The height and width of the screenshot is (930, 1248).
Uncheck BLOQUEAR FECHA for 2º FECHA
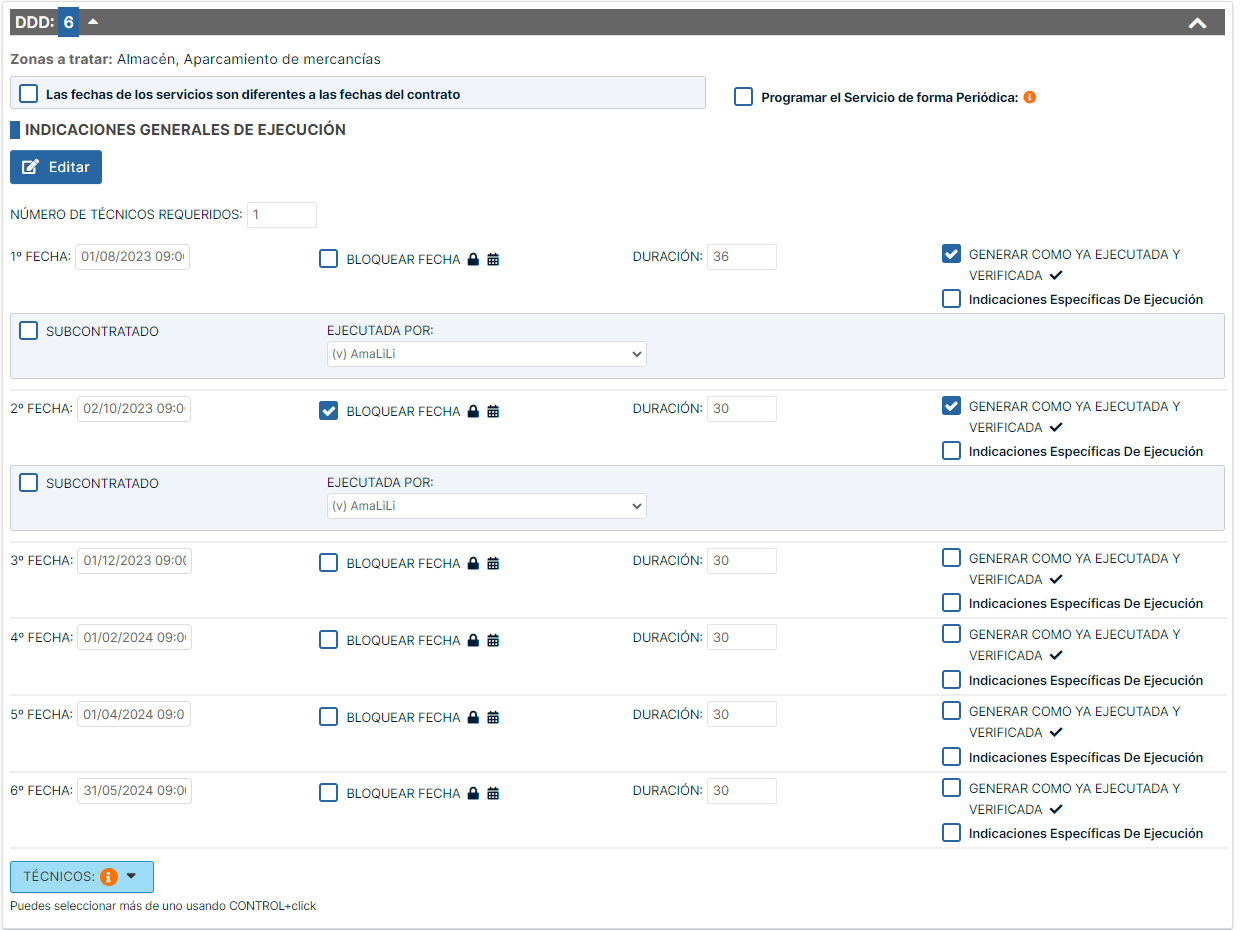(x=328, y=411)
